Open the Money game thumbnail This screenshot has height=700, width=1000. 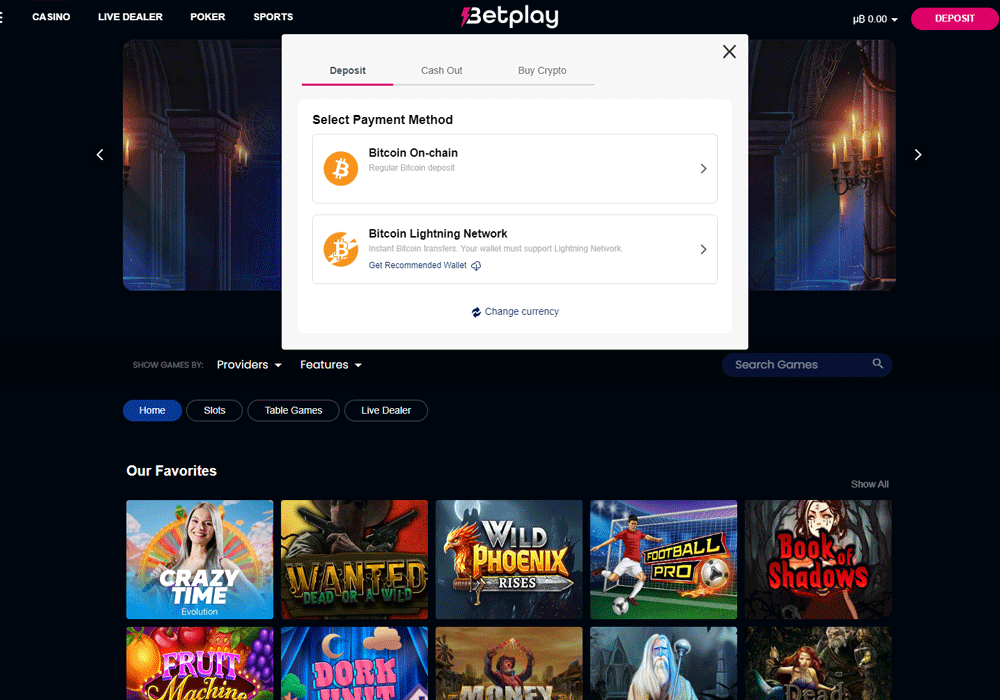click(509, 663)
